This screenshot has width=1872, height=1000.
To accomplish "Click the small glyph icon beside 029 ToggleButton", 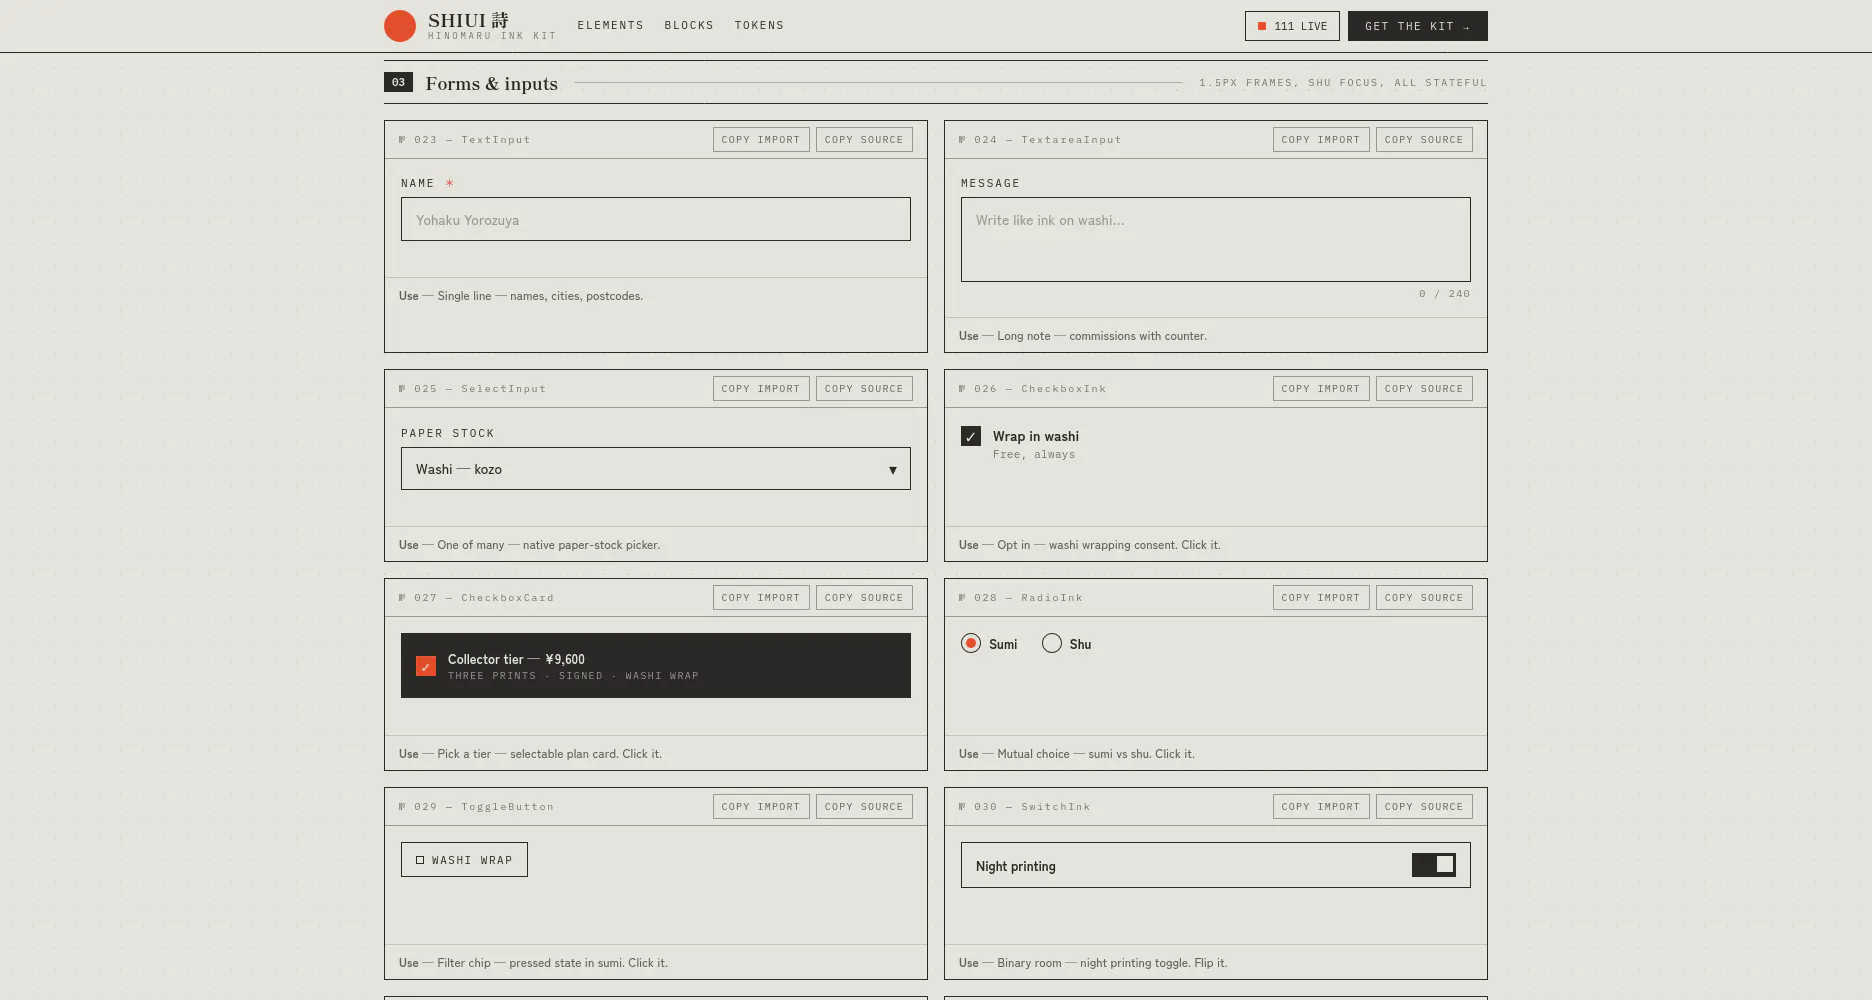I will click(x=402, y=807).
